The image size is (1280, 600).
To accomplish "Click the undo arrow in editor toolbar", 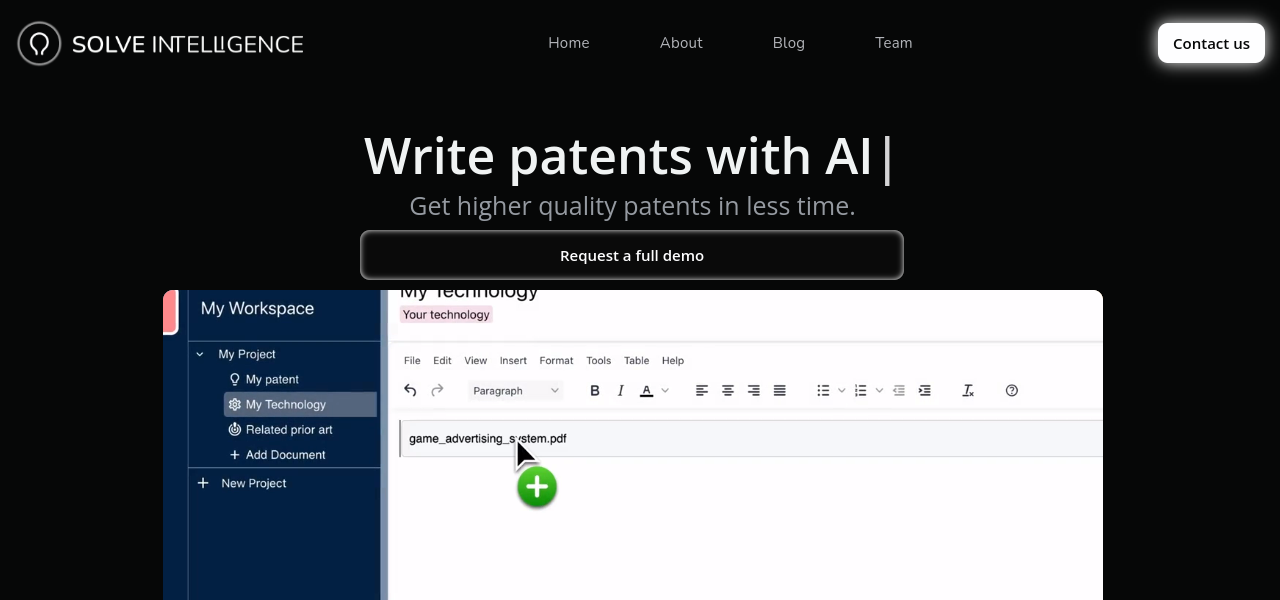I will coord(410,390).
